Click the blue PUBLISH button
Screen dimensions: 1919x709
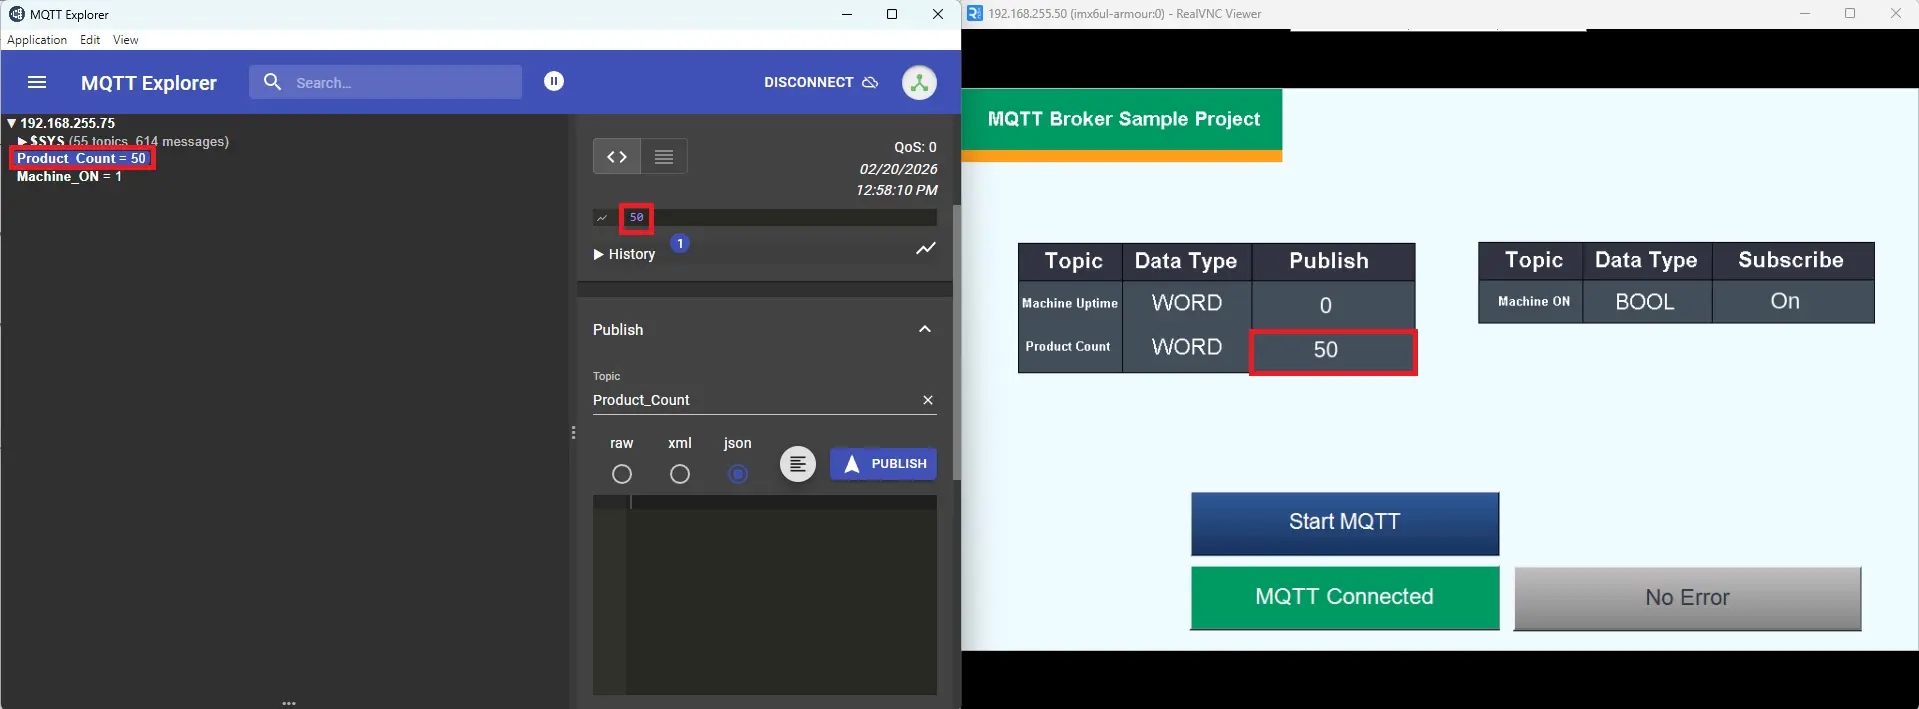pos(884,464)
